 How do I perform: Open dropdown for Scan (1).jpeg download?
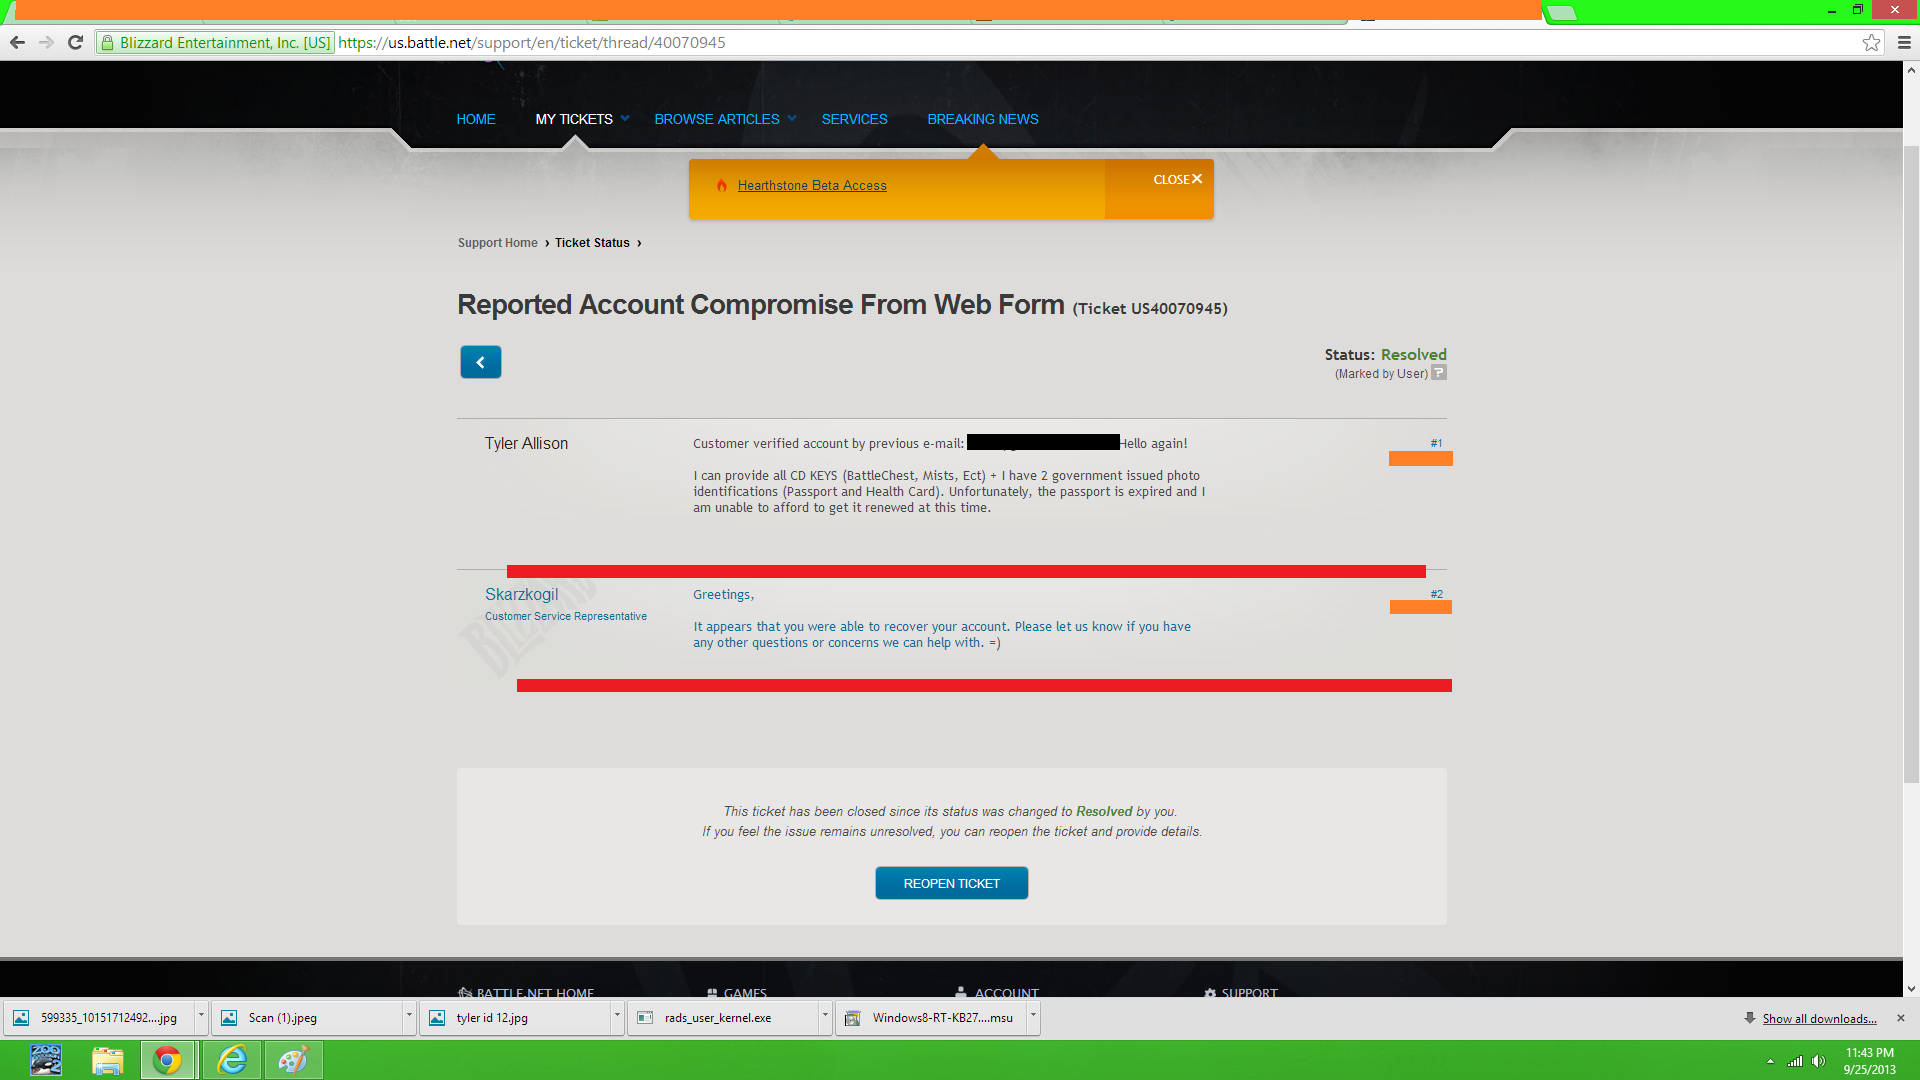coord(409,1016)
